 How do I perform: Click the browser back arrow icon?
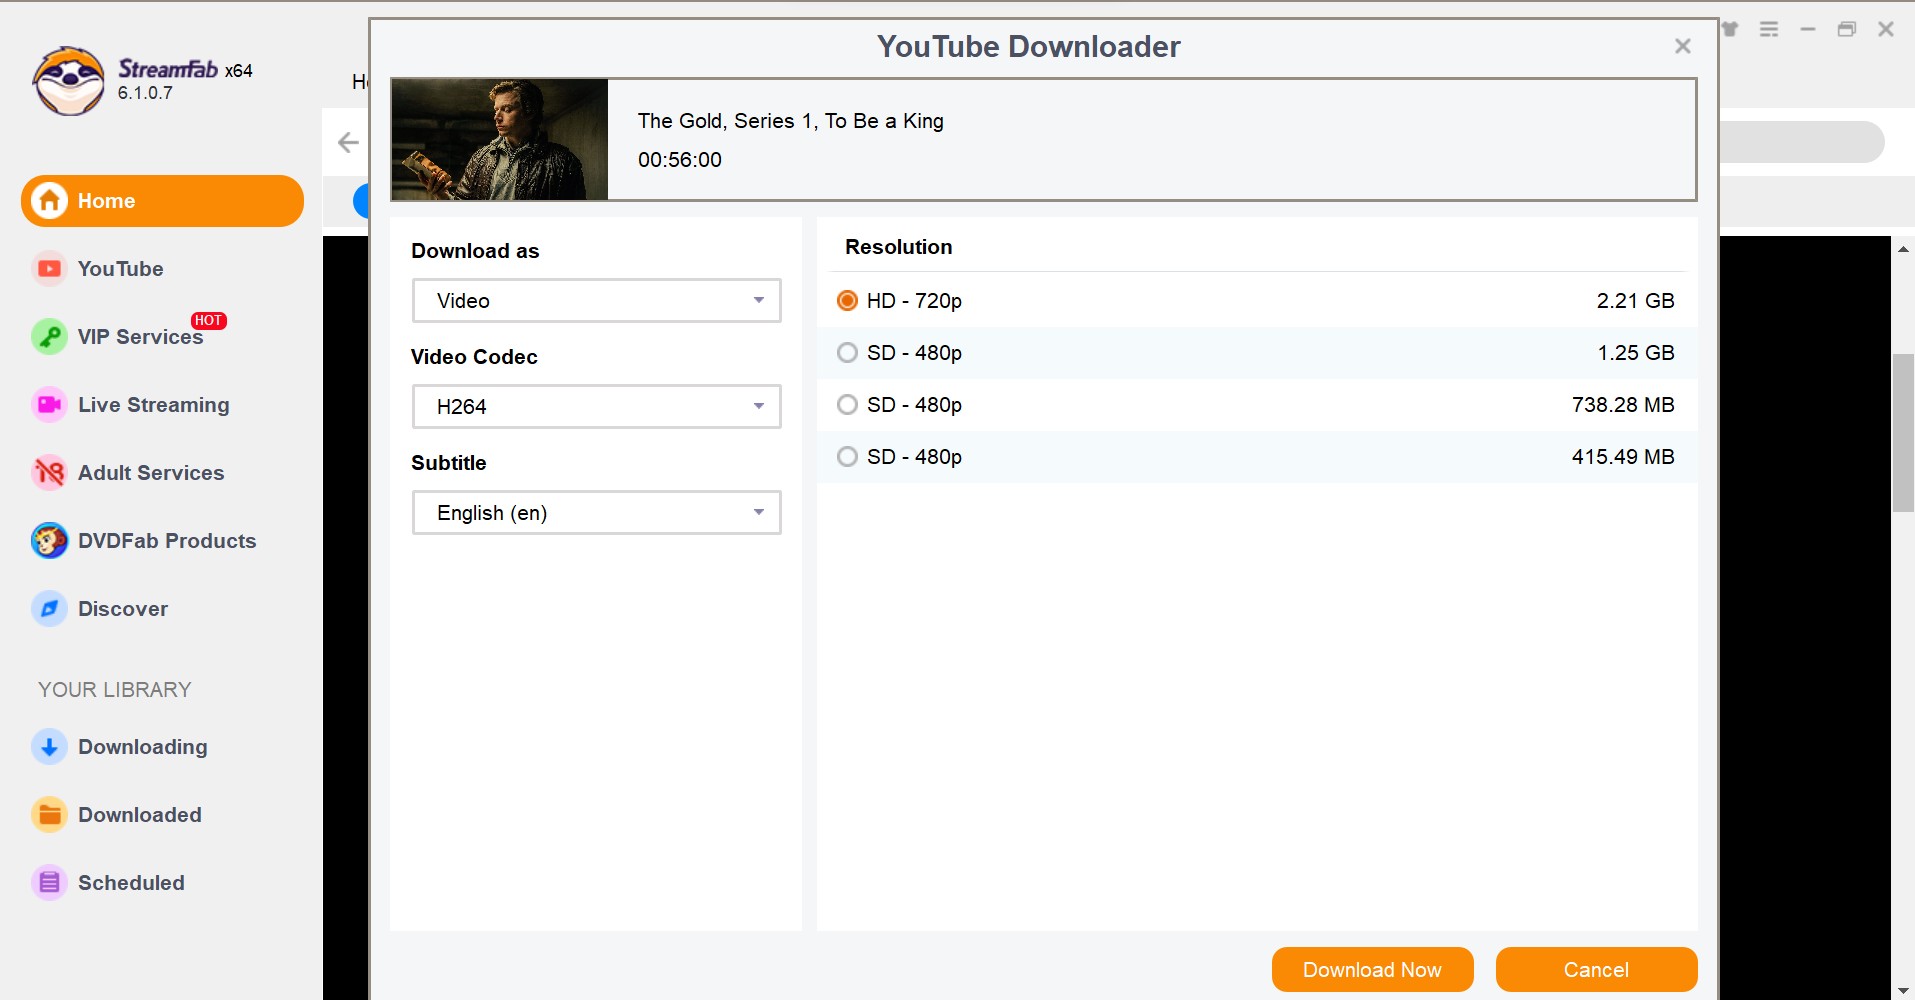pos(348,143)
